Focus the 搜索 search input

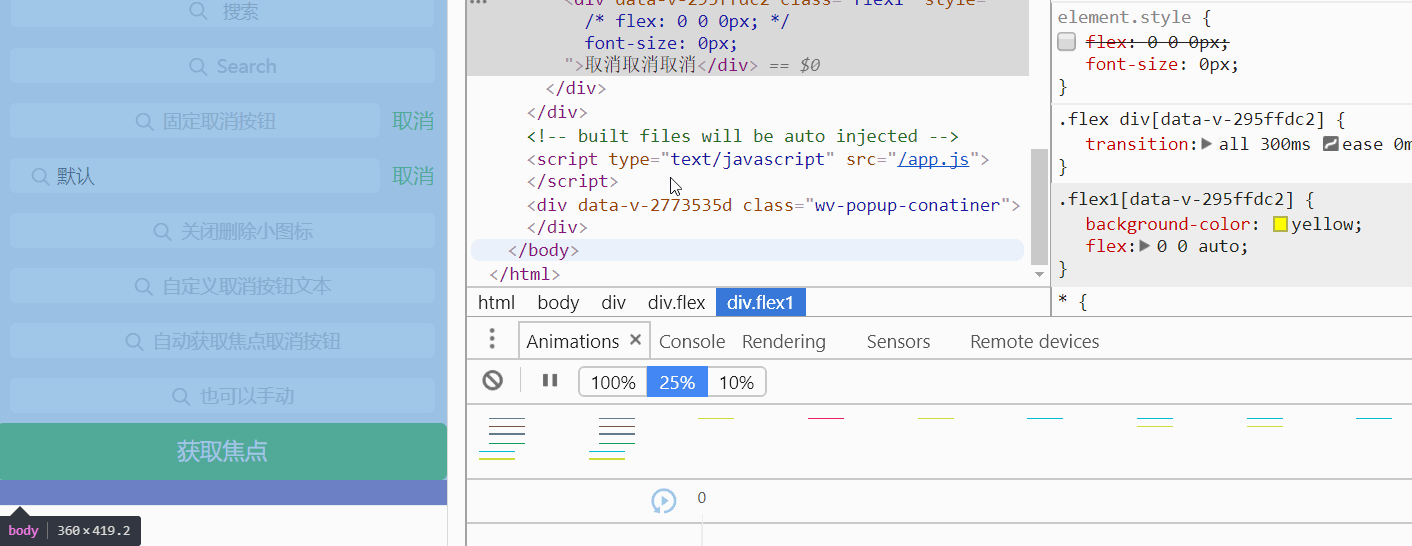[222, 12]
